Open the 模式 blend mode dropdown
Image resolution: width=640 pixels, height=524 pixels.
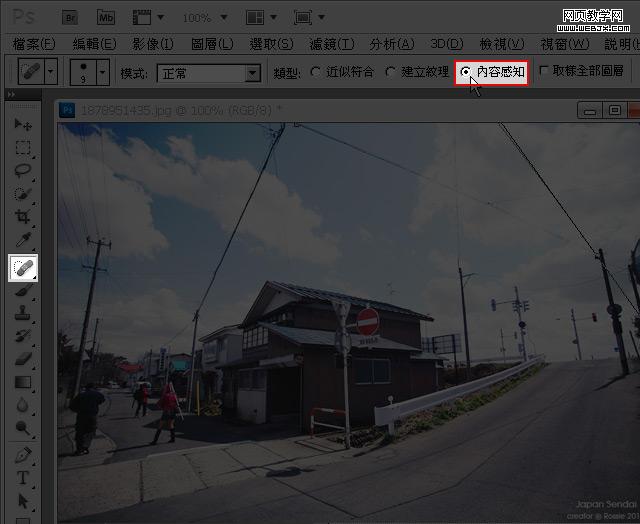coord(210,73)
